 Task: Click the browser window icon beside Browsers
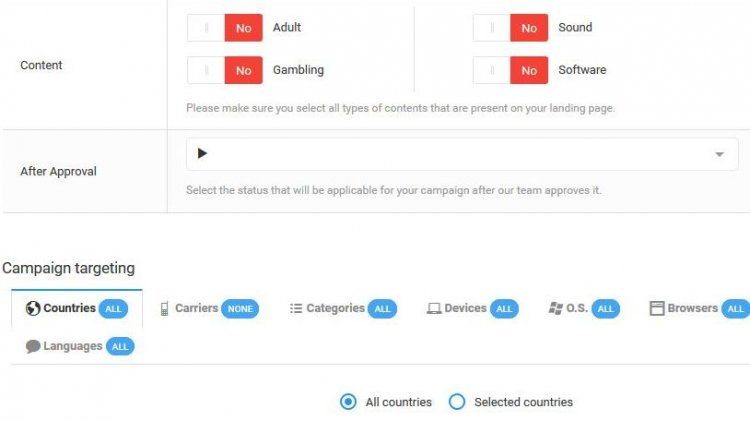(x=657, y=308)
